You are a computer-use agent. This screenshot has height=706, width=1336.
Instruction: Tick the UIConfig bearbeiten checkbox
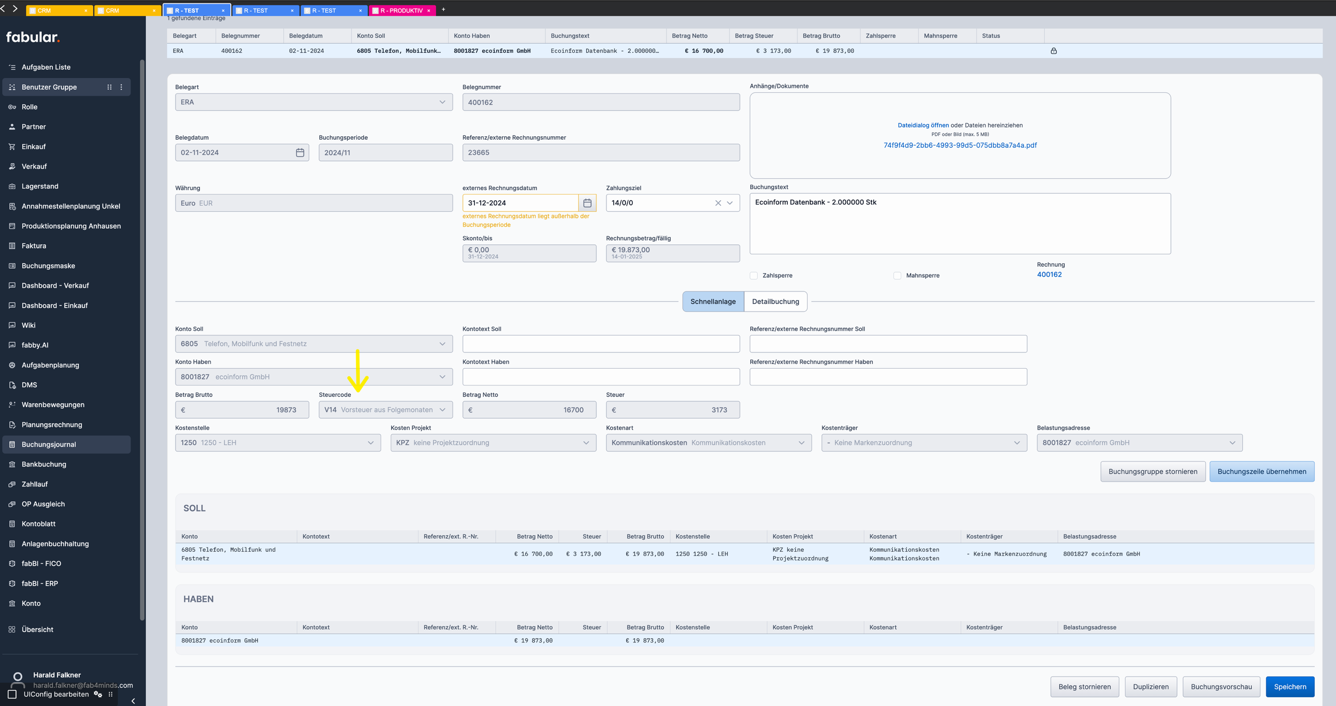pyautogui.click(x=12, y=694)
